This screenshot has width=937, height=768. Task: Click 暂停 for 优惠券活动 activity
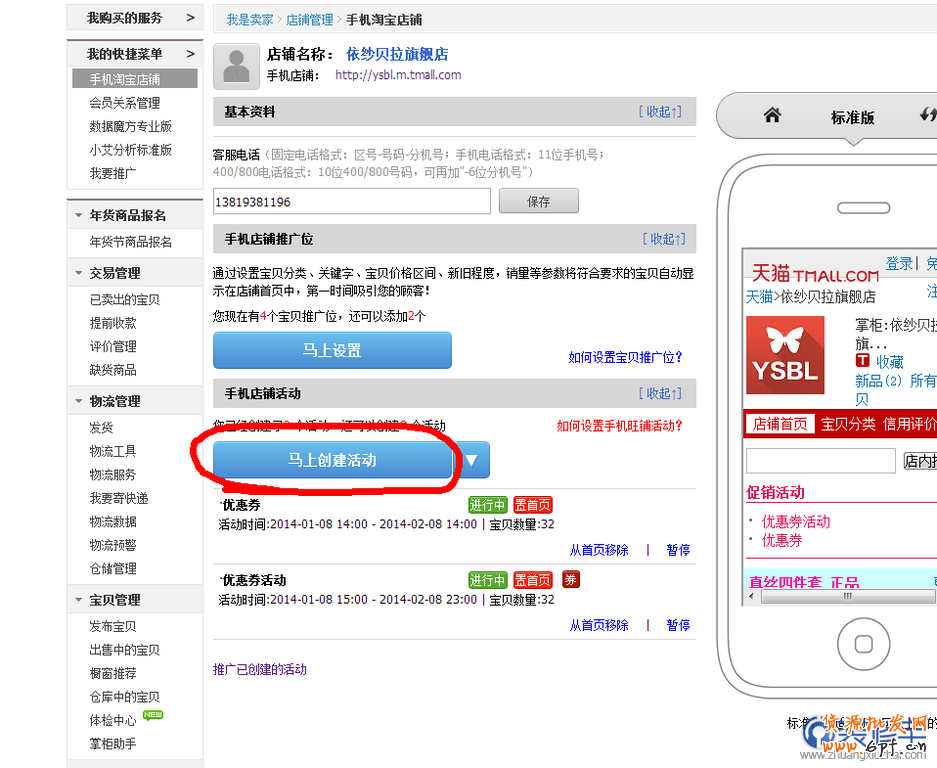678,625
